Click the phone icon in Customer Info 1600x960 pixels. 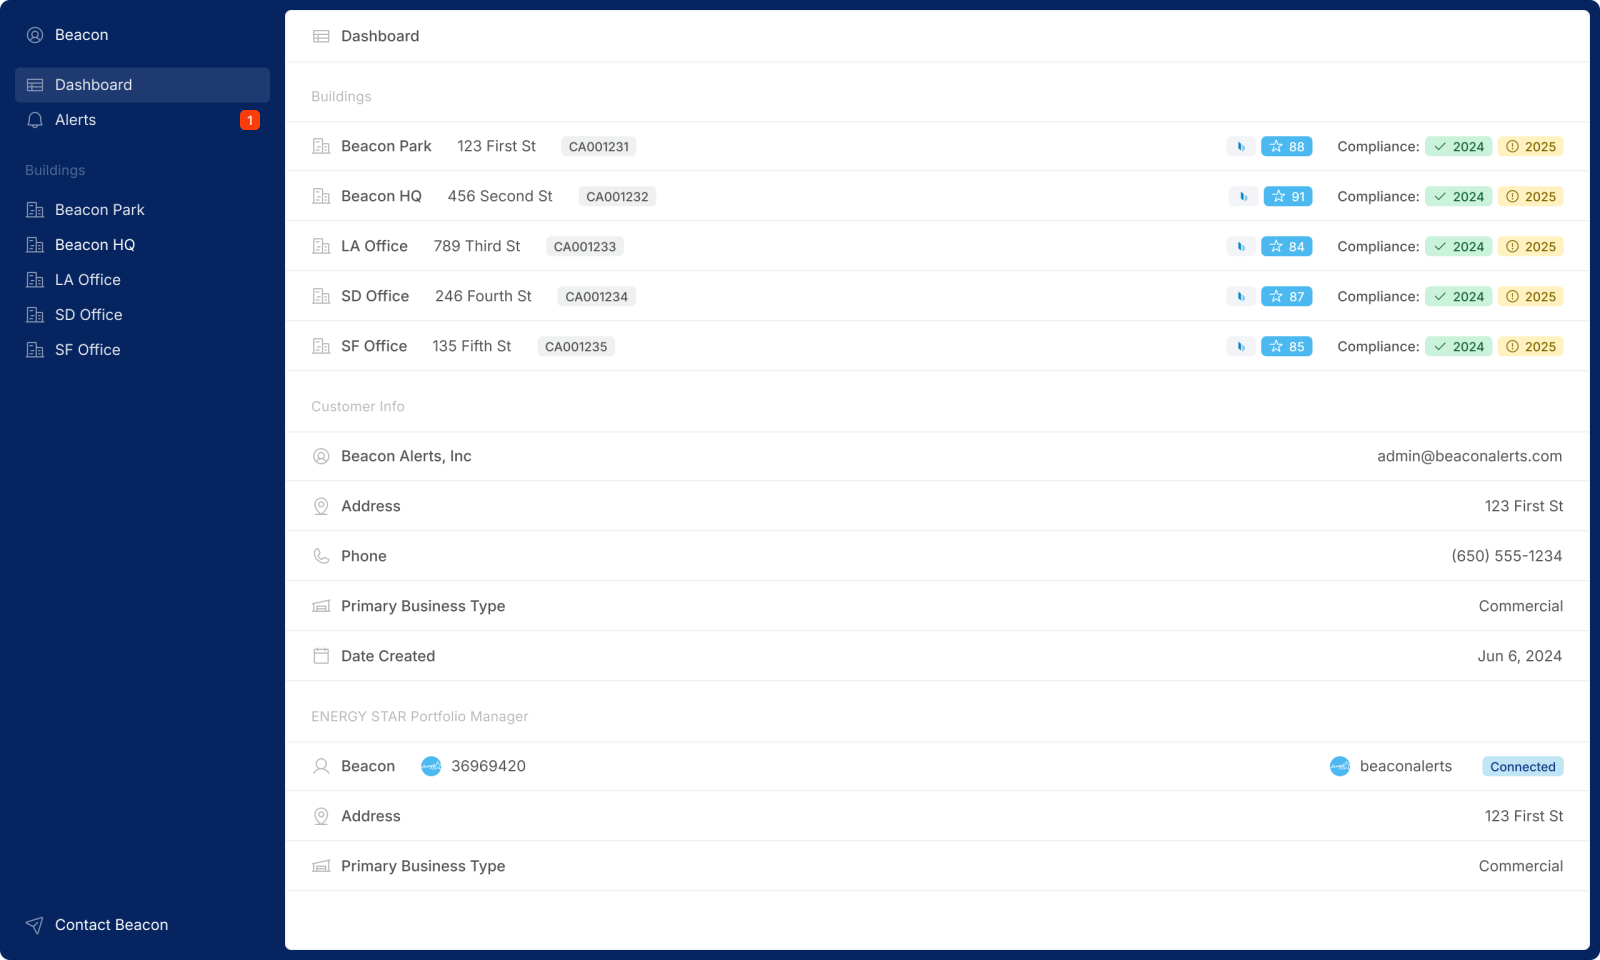[x=321, y=556]
